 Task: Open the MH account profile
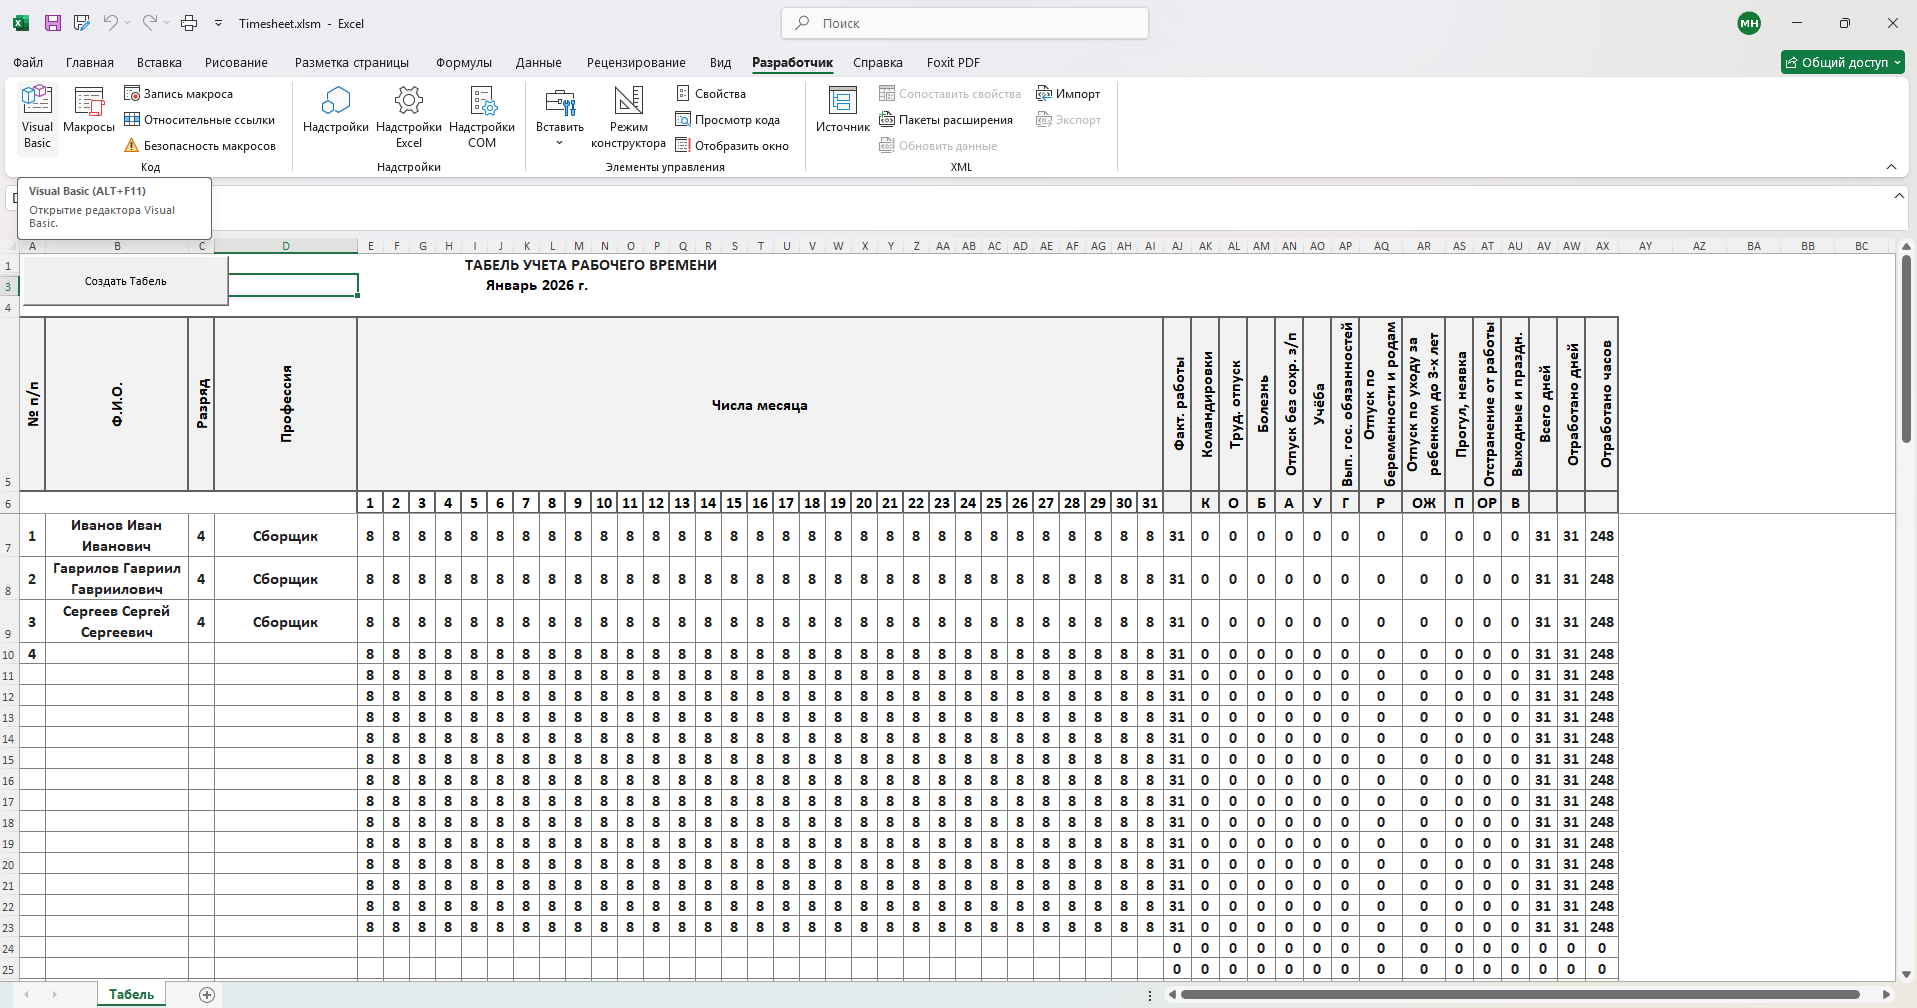pyautogui.click(x=1749, y=23)
